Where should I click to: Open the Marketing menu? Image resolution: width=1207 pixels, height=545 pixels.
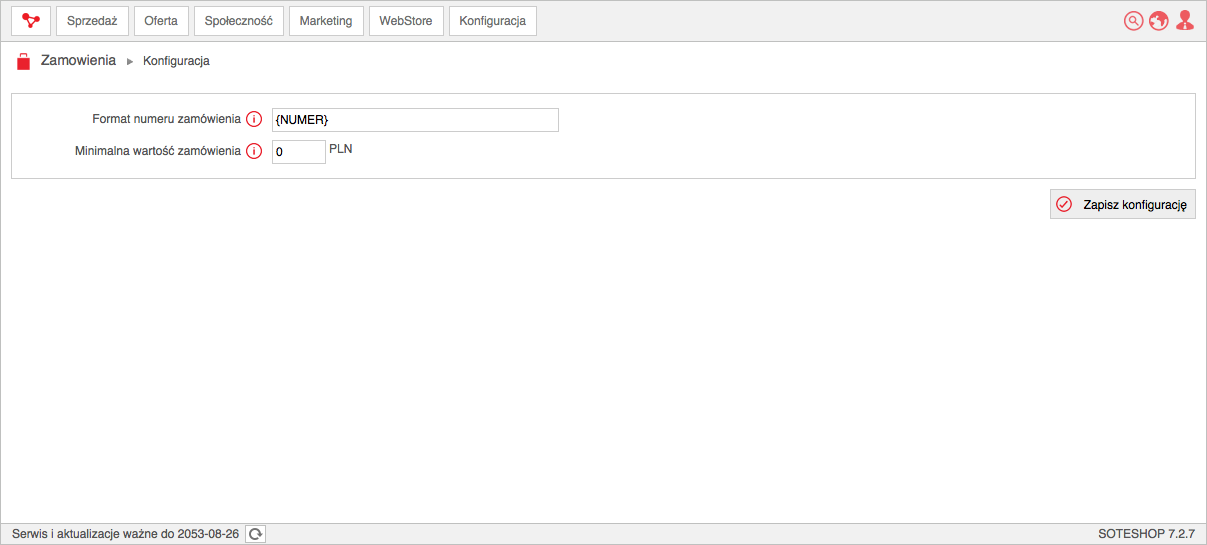pyautogui.click(x=326, y=21)
